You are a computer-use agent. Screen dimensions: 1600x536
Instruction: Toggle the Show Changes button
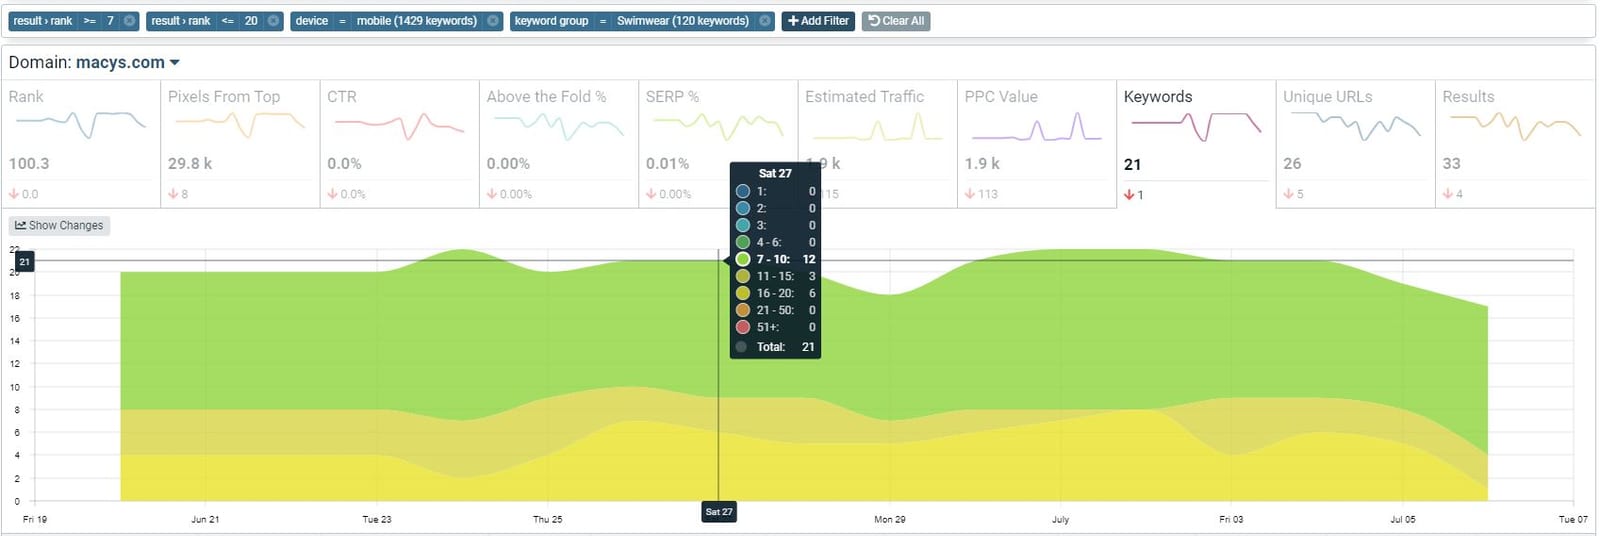tap(59, 226)
